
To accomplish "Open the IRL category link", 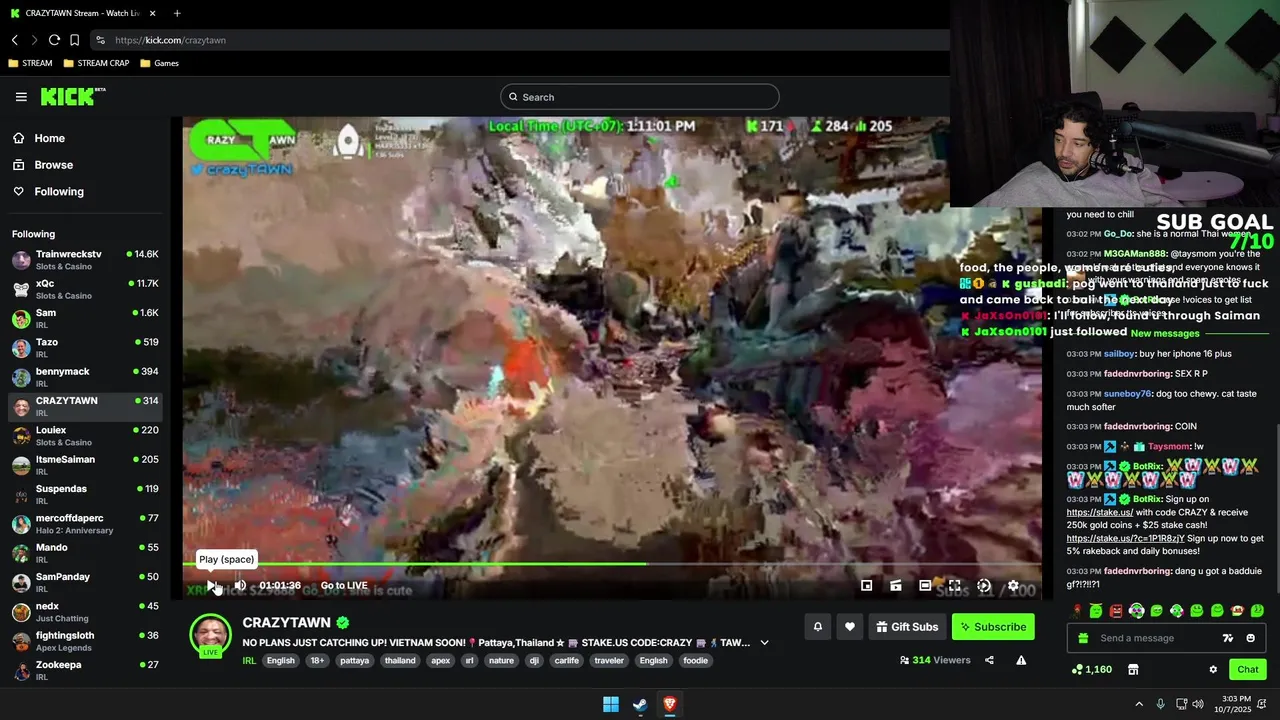I will [x=249, y=661].
